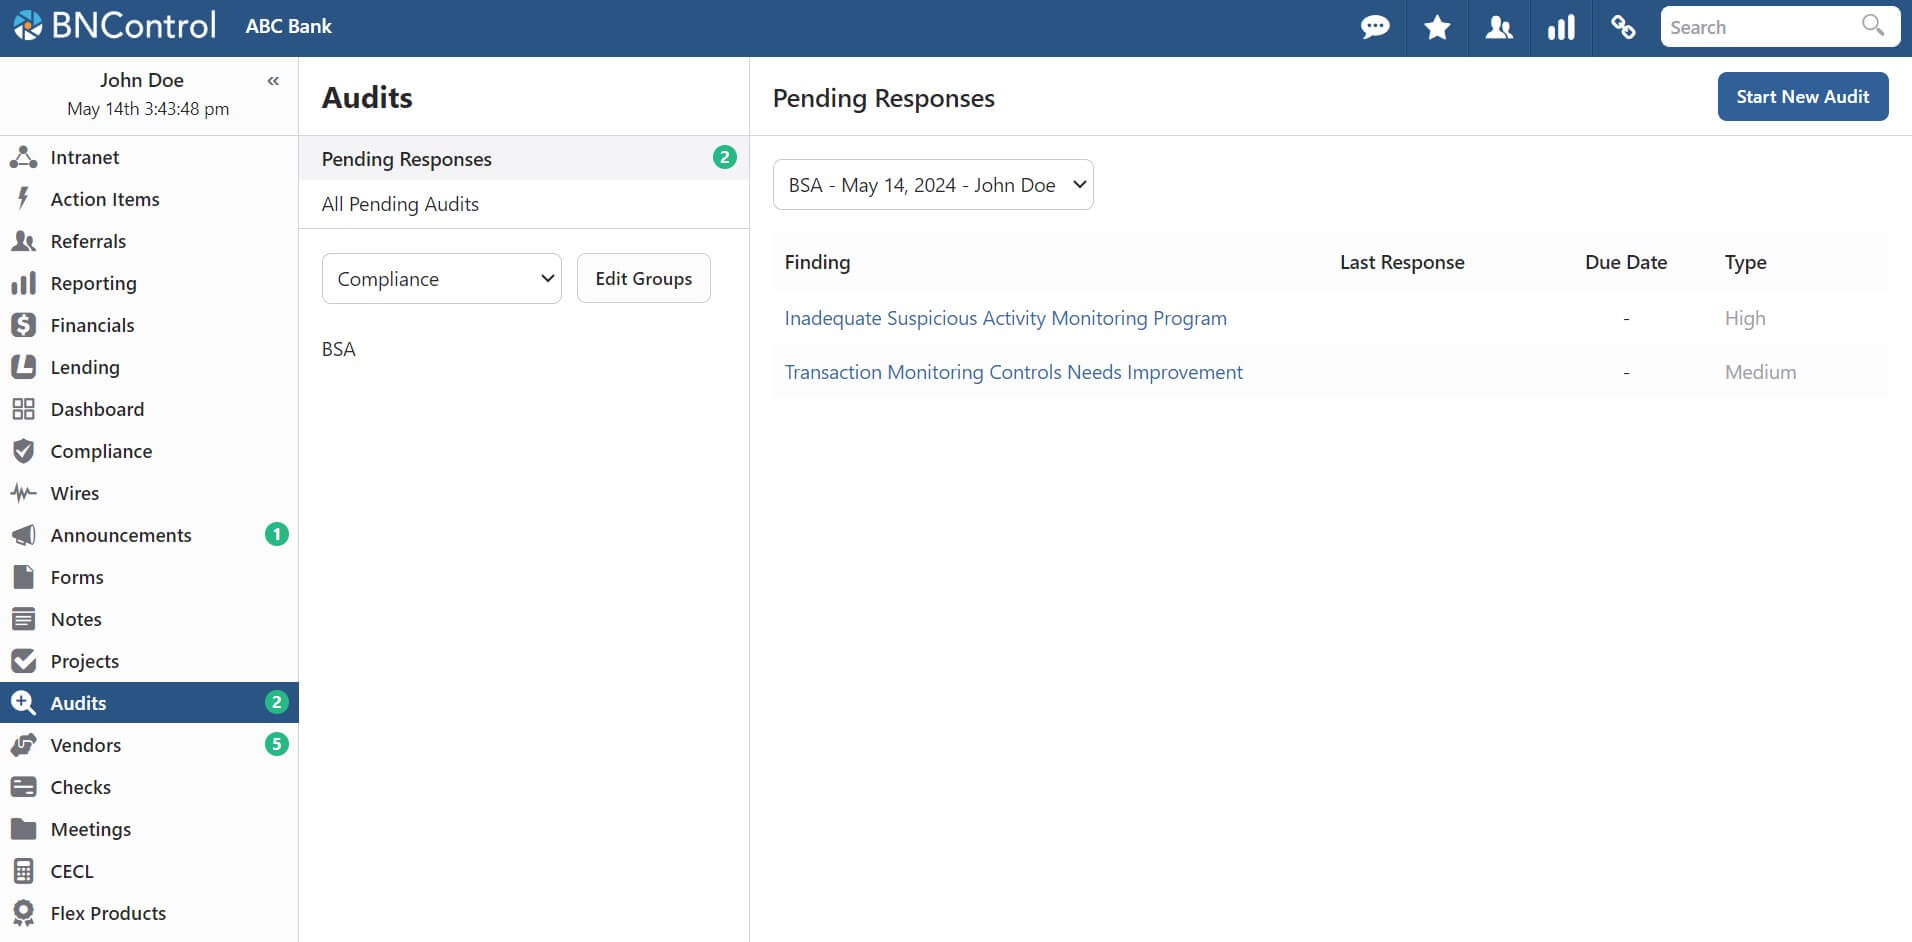The width and height of the screenshot is (1912, 942).
Task: Click the Edit Groups button
Action: [643, 279]
